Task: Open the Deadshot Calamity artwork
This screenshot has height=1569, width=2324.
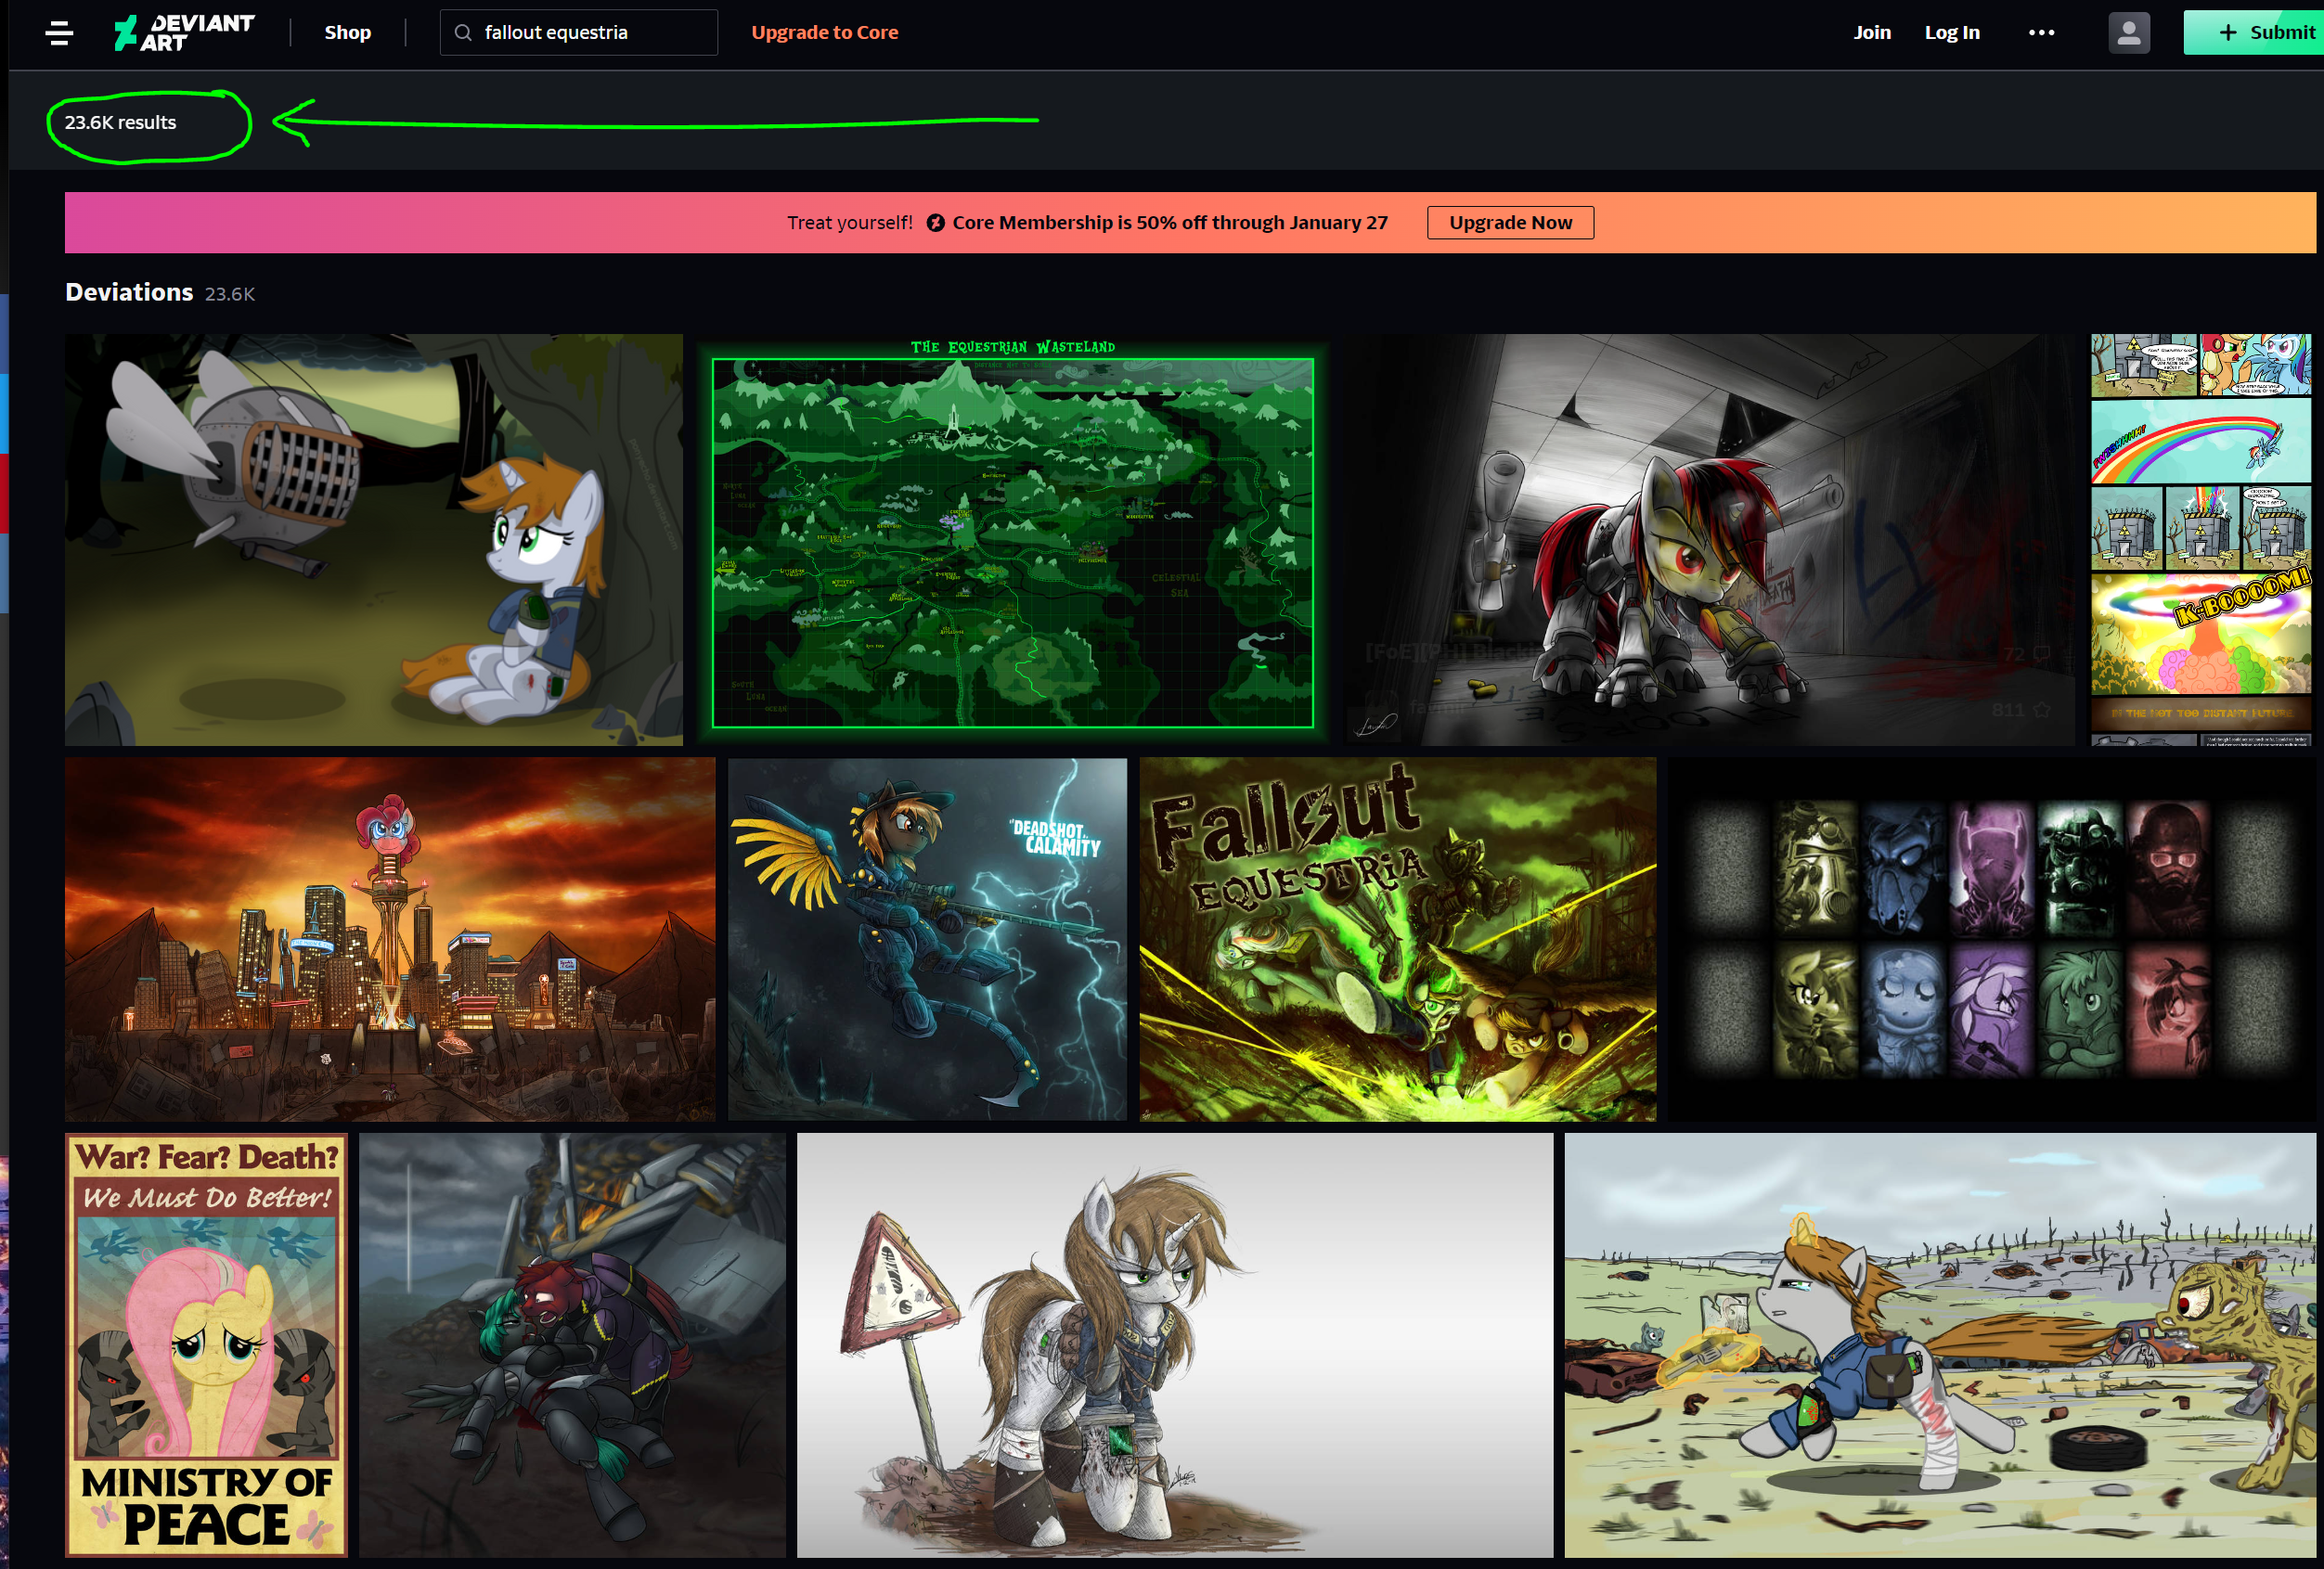Action: tap(927, 939)
